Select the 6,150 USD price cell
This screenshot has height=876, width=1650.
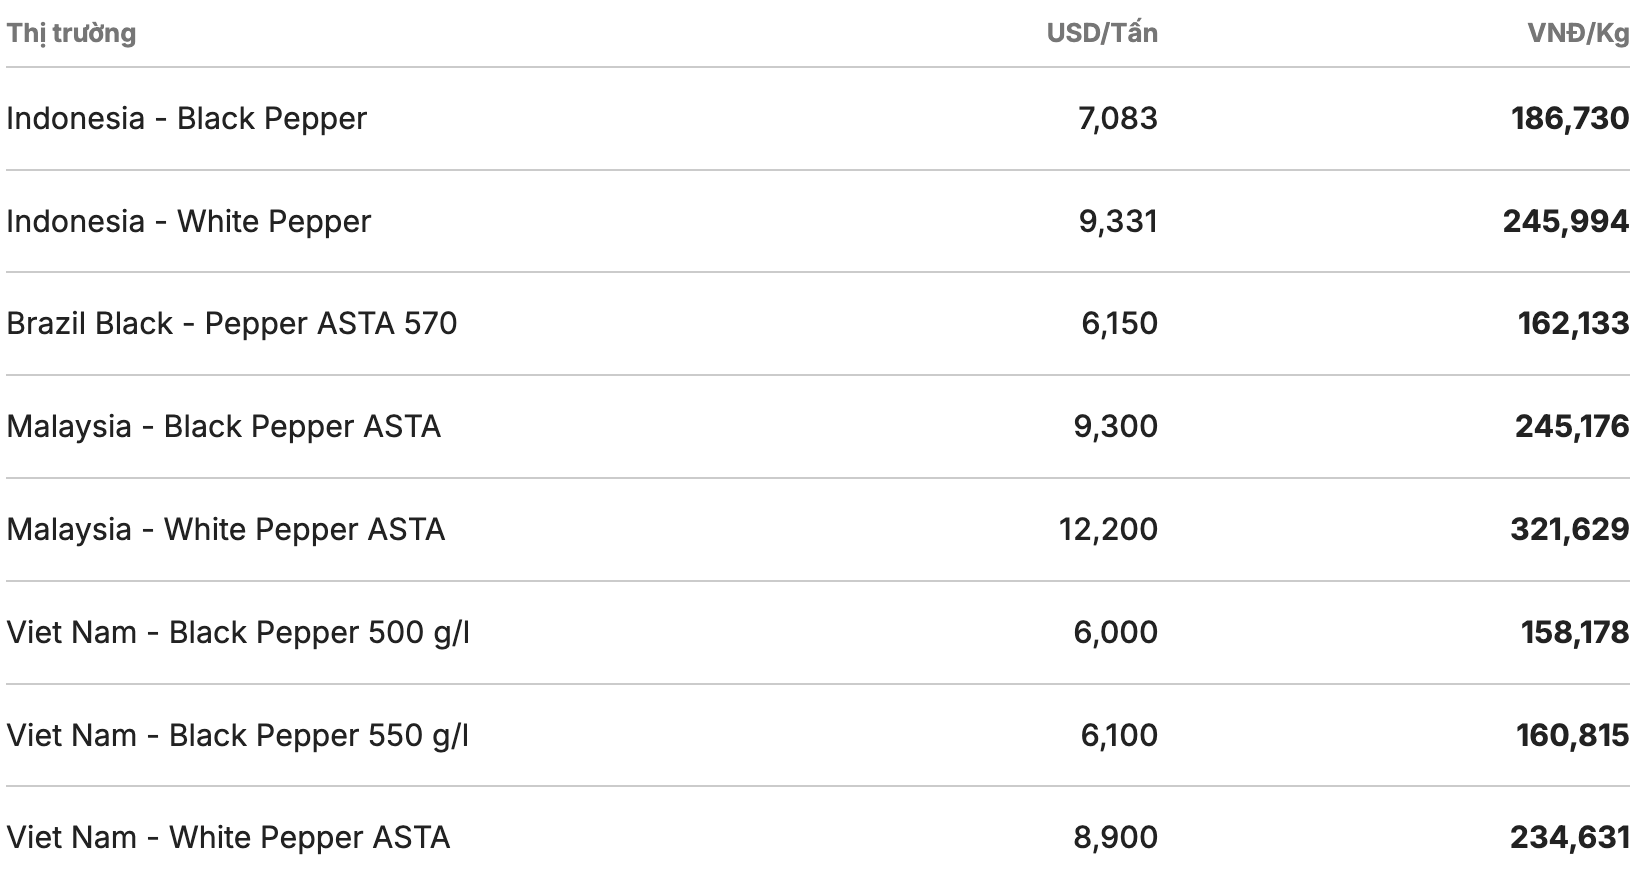[1119, 323]
